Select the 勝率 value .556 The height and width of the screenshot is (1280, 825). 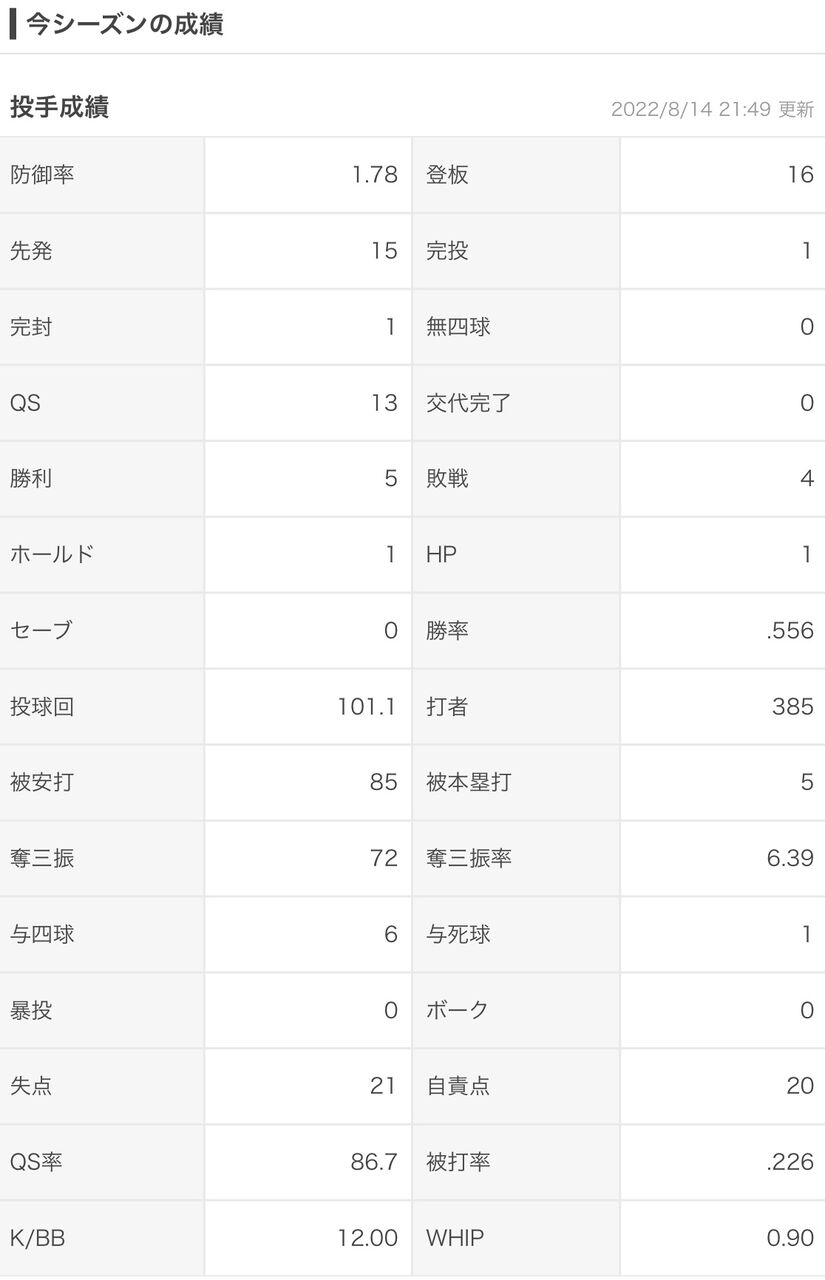point(790,631)
